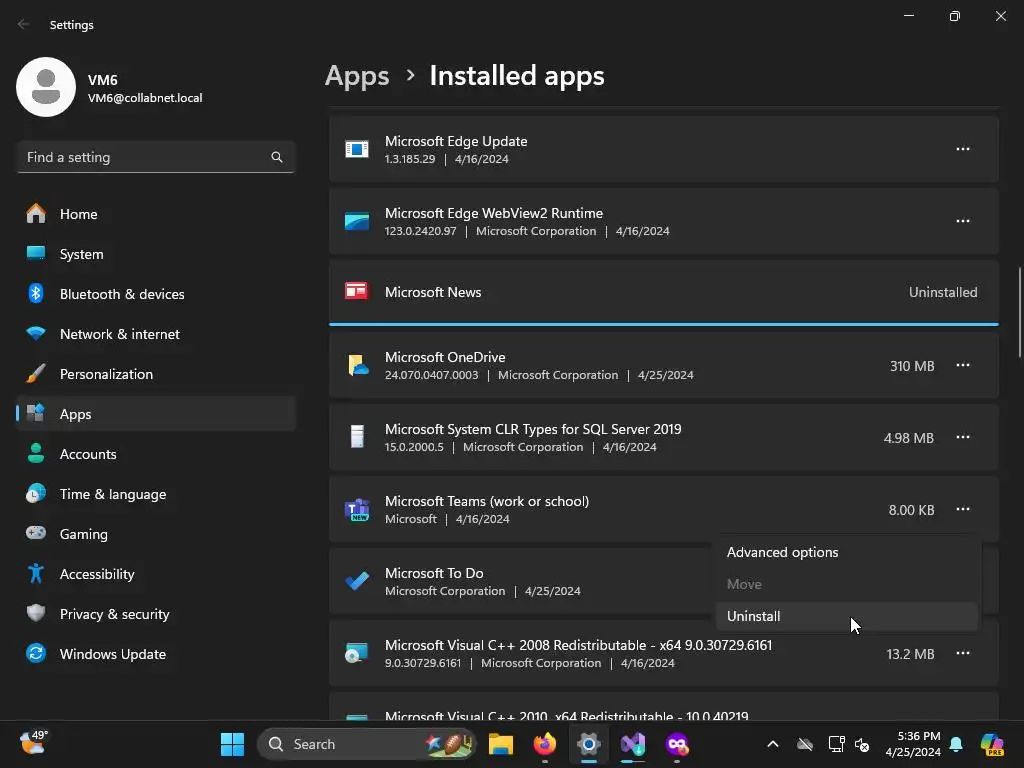
Task: Choose Uninstall in the context menu
Action: tap(847, 616)
